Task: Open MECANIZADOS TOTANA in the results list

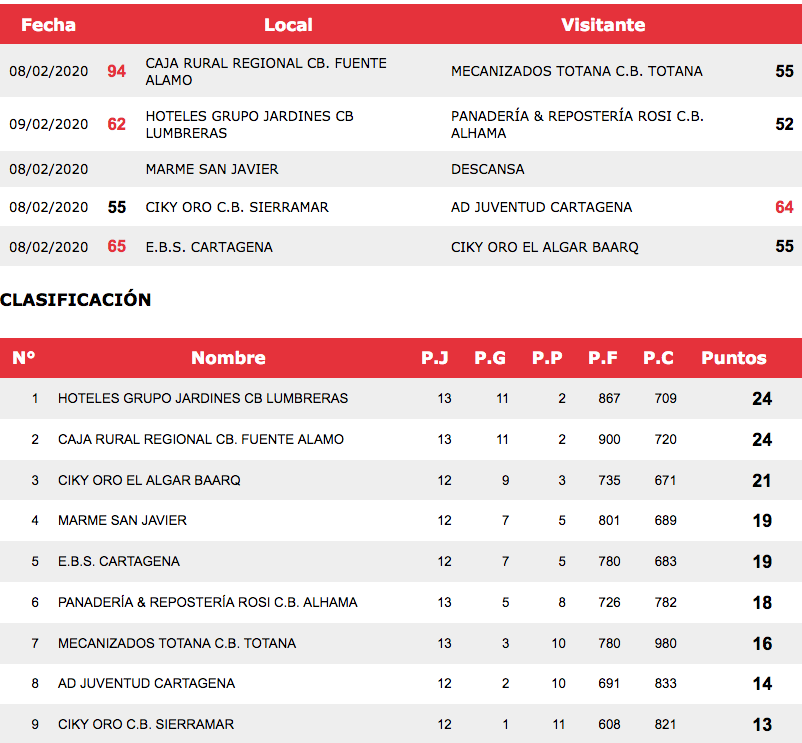Action: pos(576,71)
